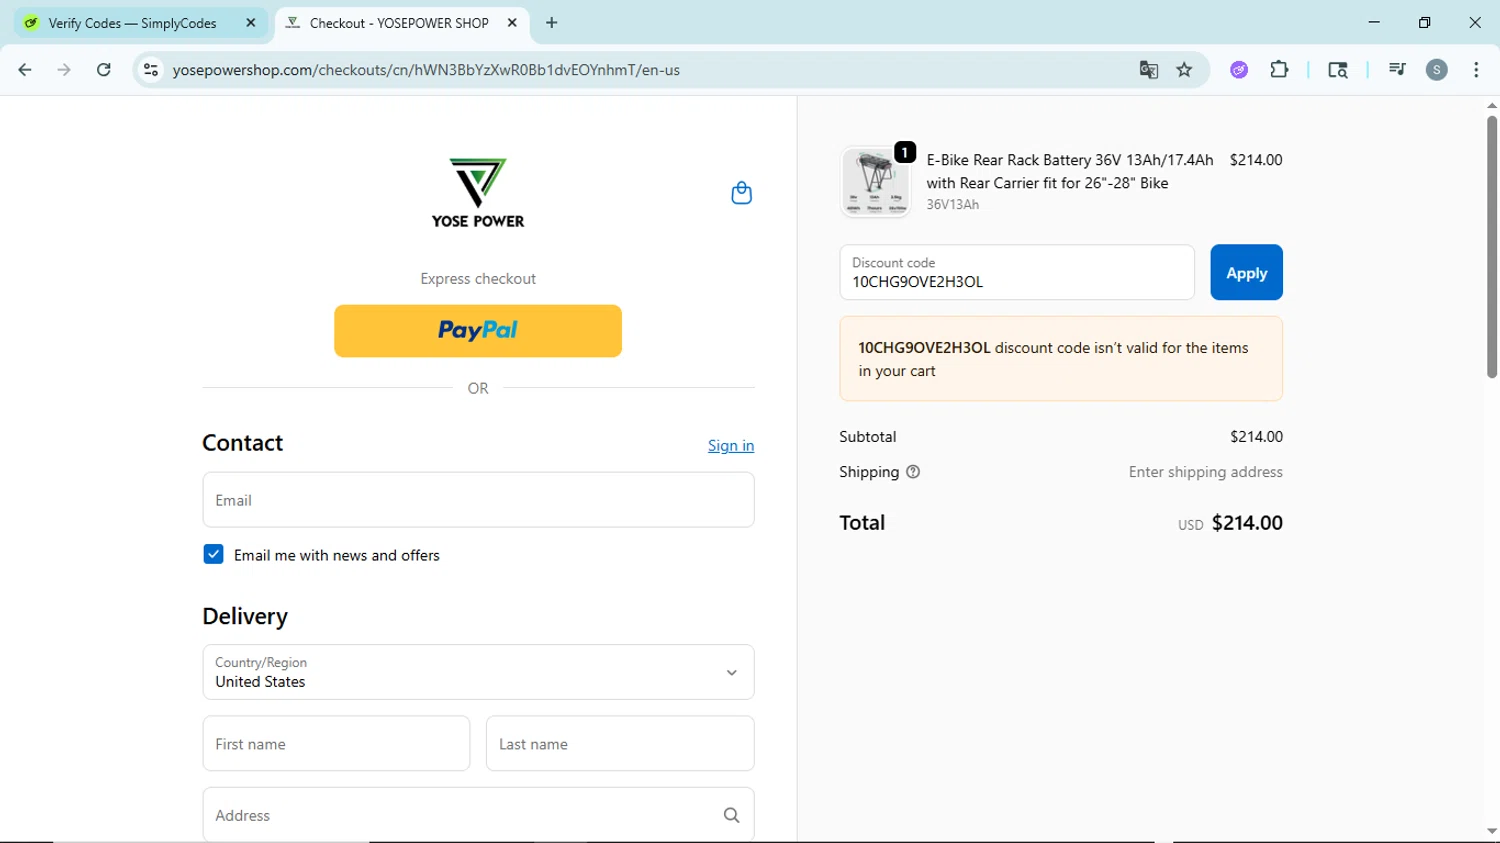Image resolution: width=1500 pixels, height=843 pixels.
Task: Click the Express checkout label
Action: click(x=478, y=279)
